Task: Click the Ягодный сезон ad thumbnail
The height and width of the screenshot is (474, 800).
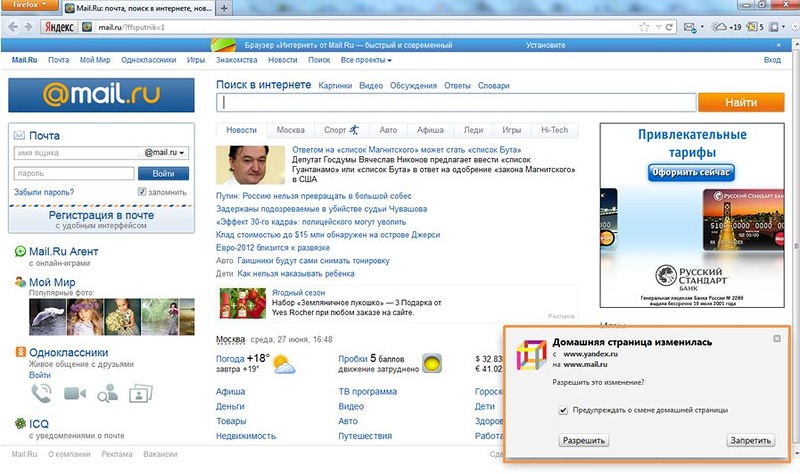Action: (x=242, y=304)
